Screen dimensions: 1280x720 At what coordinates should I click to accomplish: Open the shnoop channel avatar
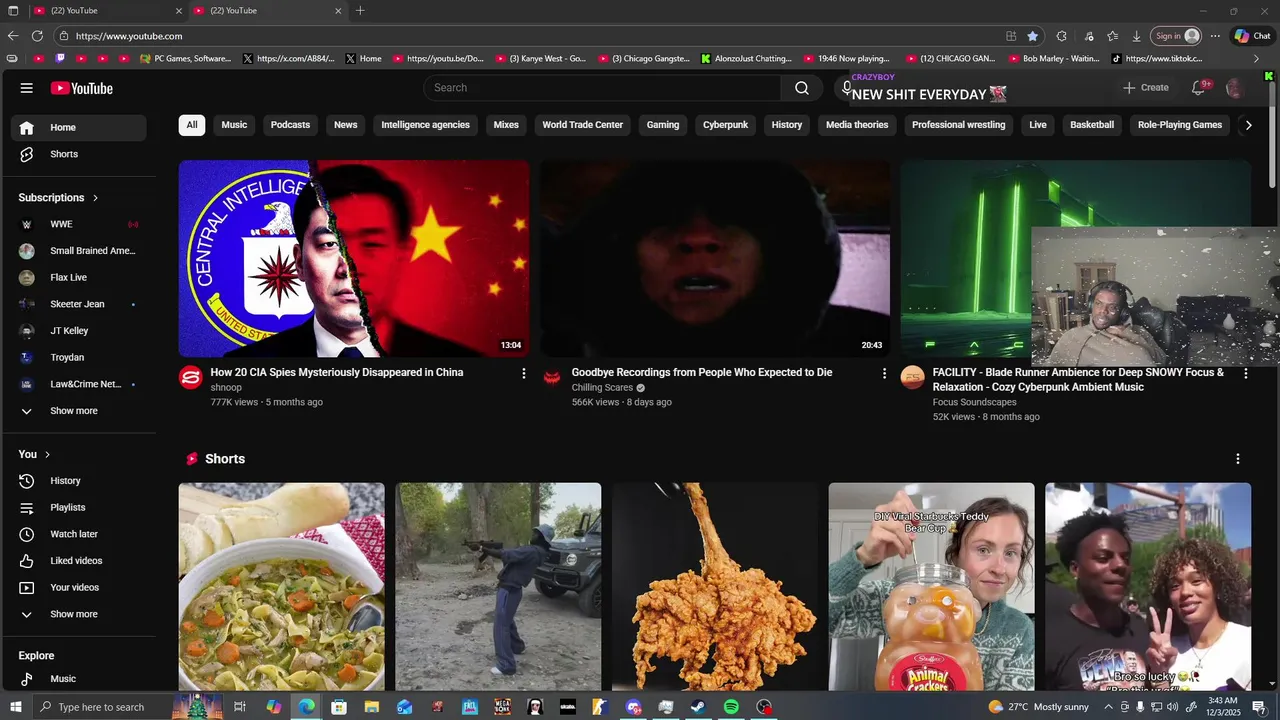click(190, 377)
